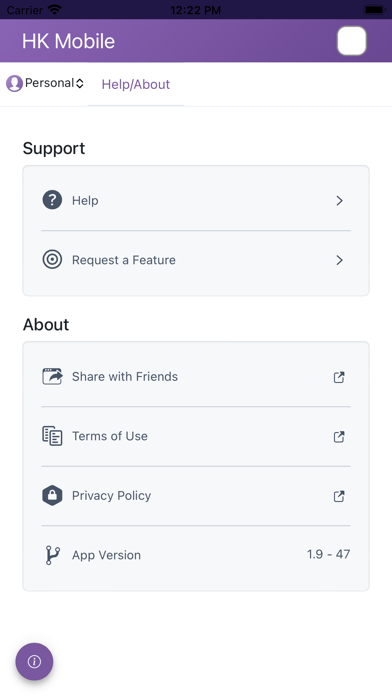
Task: Tap the Request a Feature target icon
Action: point(52,260)
